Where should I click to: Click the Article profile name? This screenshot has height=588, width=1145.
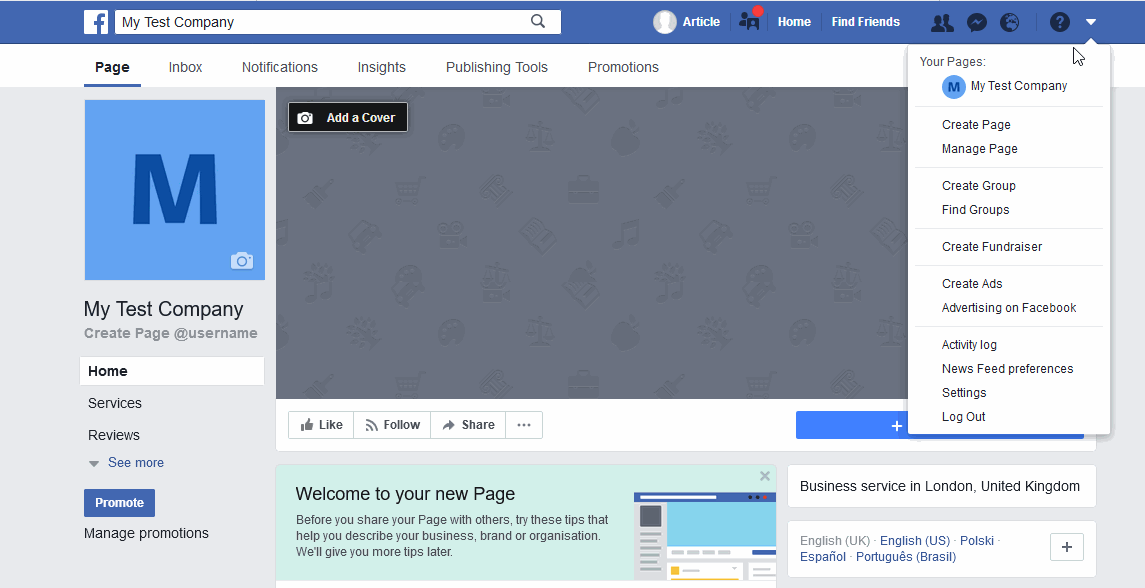pyautogui.click(x=701, y=22)
